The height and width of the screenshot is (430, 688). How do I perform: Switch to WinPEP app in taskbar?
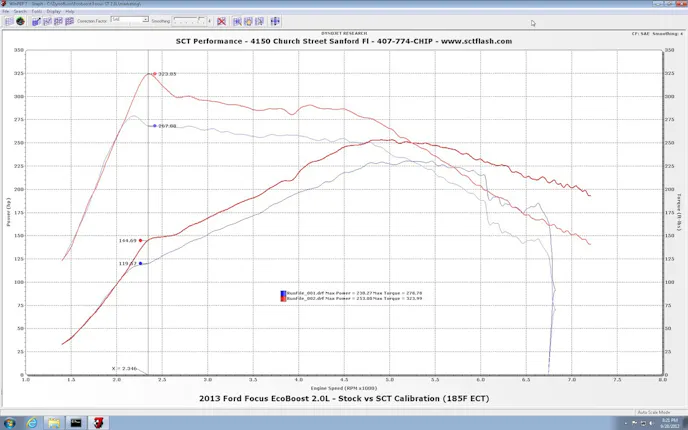point(98,422)
